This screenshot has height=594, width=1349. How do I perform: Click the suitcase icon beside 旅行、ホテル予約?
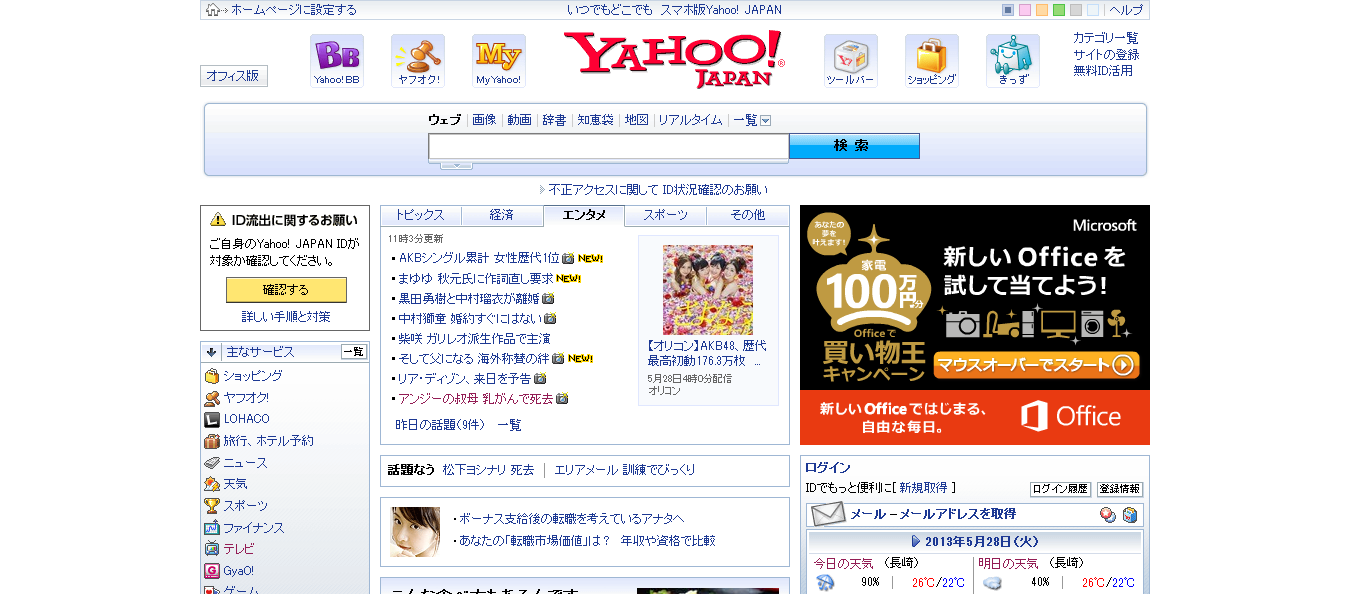pos(212,441)
